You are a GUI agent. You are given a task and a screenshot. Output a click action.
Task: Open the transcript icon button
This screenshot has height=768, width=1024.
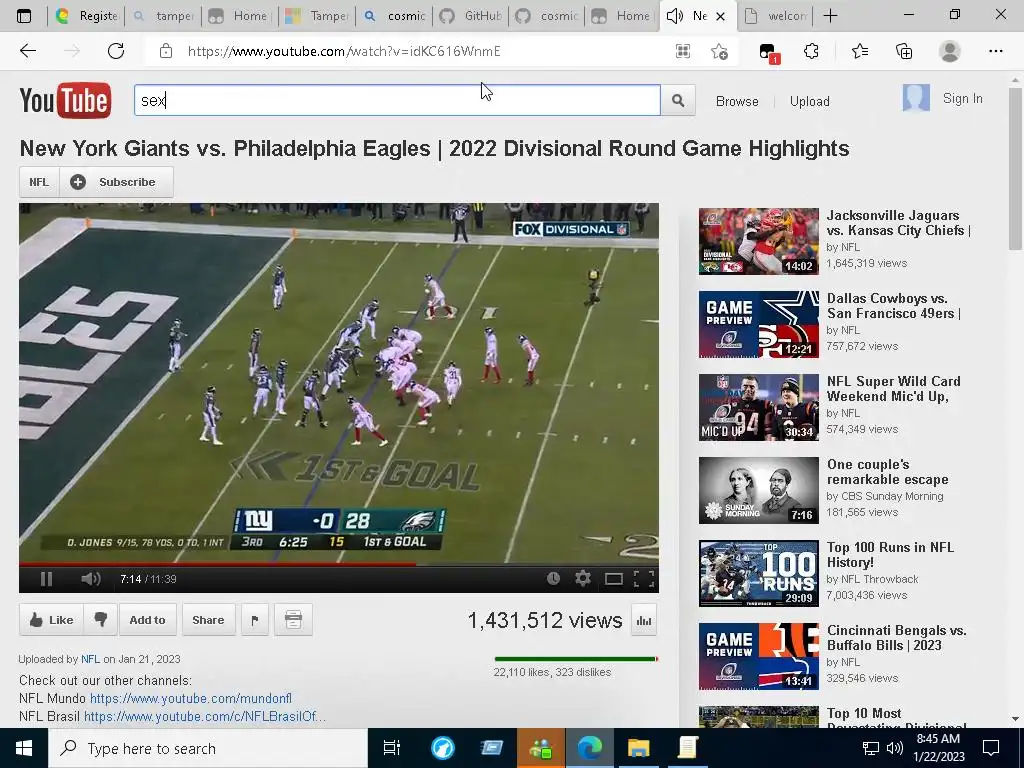point(293,619)
